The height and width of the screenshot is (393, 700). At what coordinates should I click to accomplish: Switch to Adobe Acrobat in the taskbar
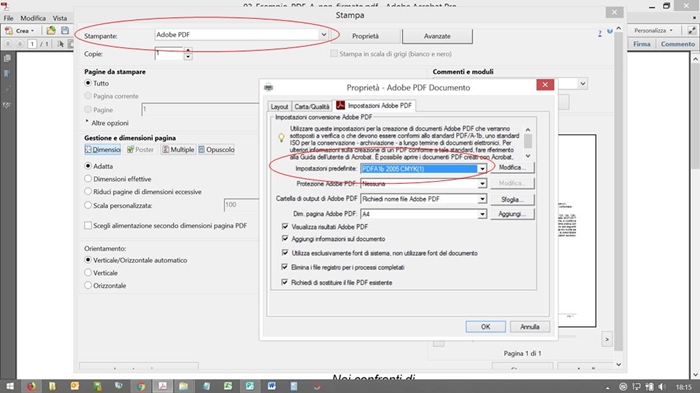tap(162, 386)
